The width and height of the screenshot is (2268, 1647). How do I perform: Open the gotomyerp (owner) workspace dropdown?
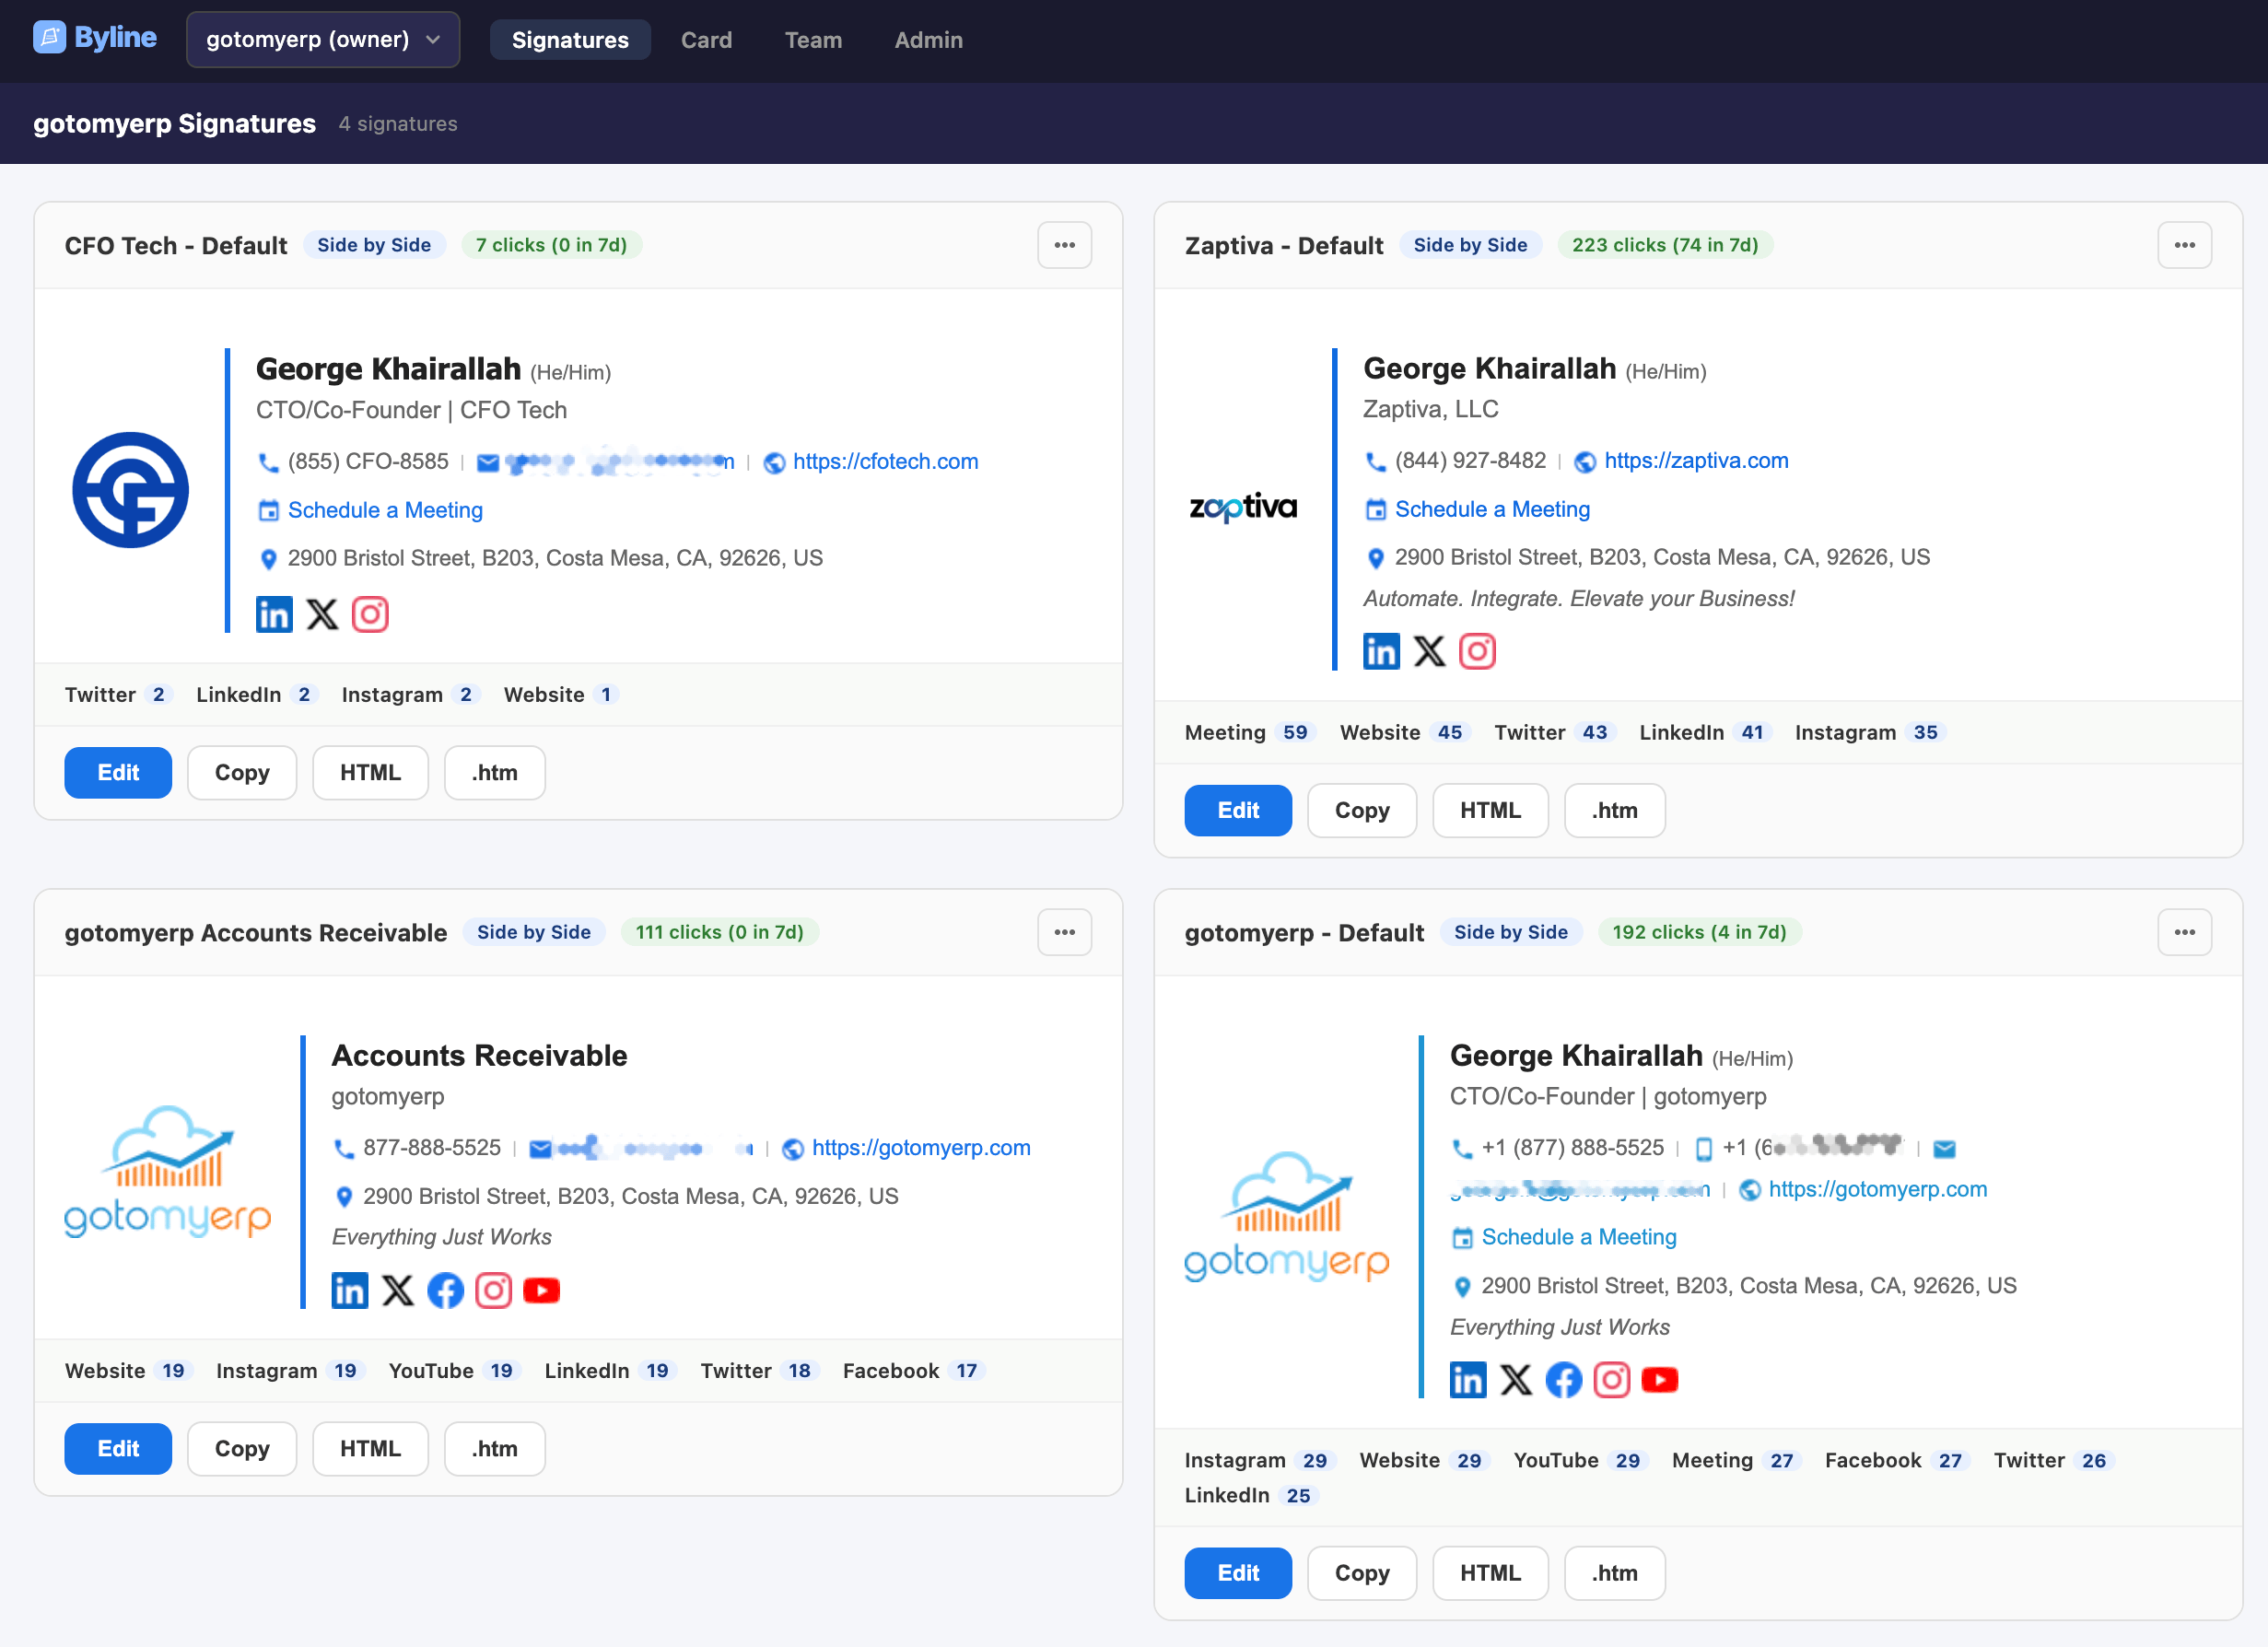323,40
